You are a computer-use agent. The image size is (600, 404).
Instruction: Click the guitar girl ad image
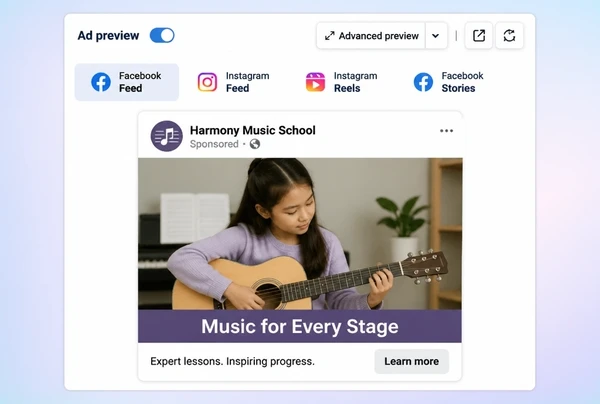pos(300,234)
